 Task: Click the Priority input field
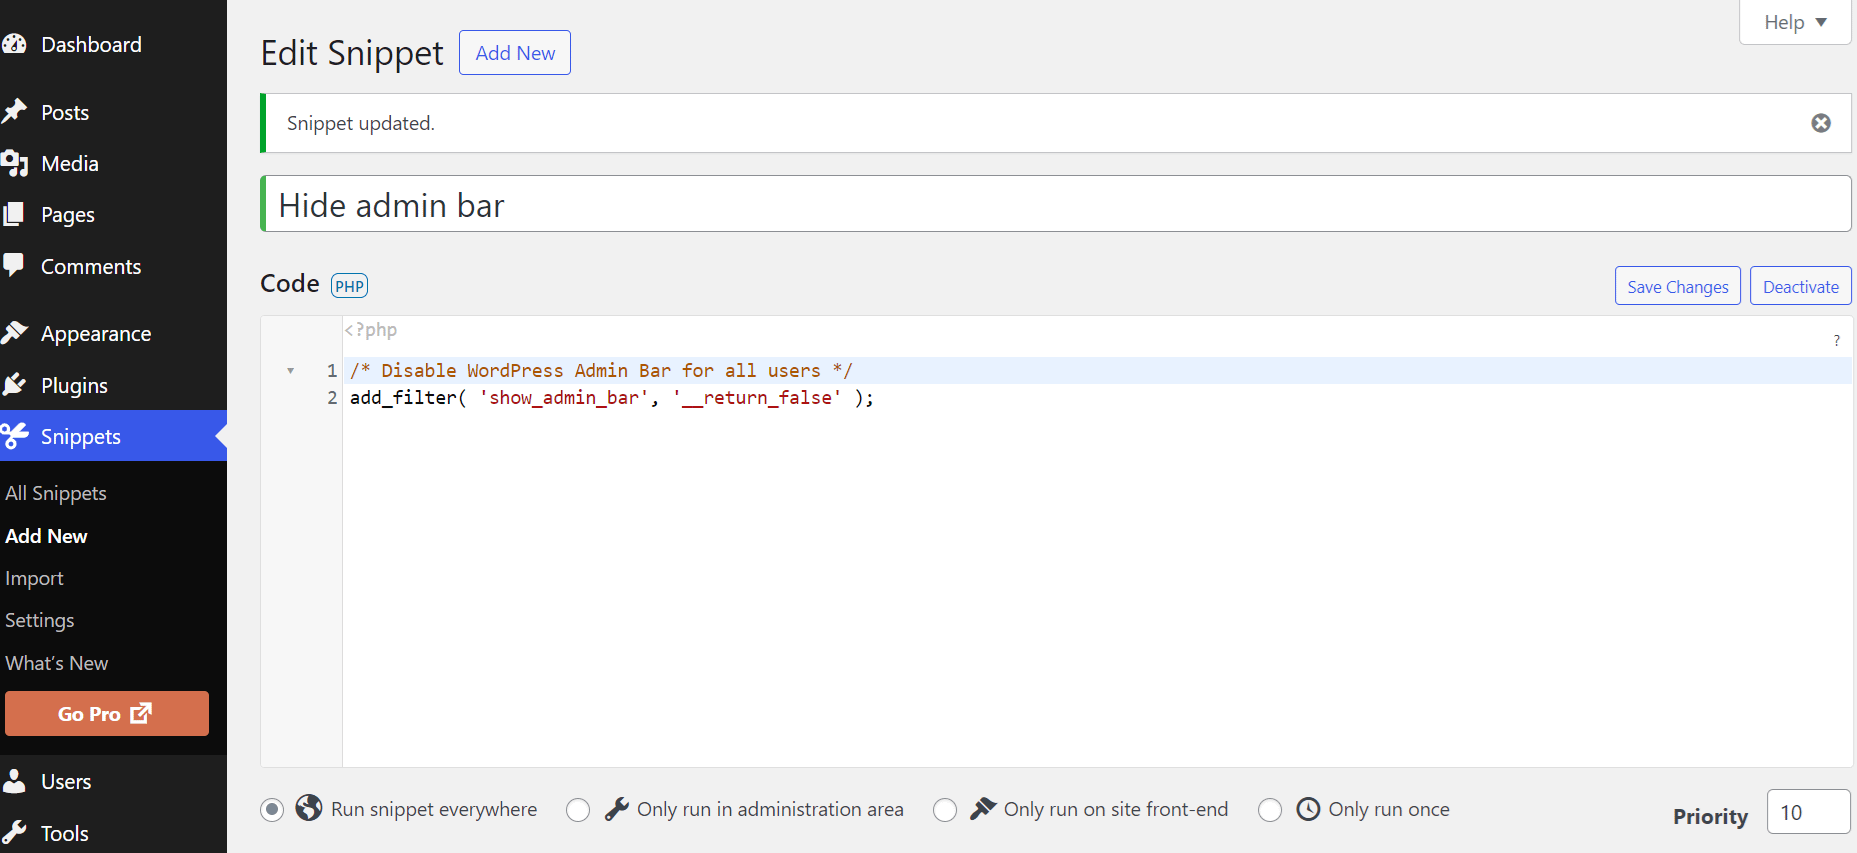1809,812
